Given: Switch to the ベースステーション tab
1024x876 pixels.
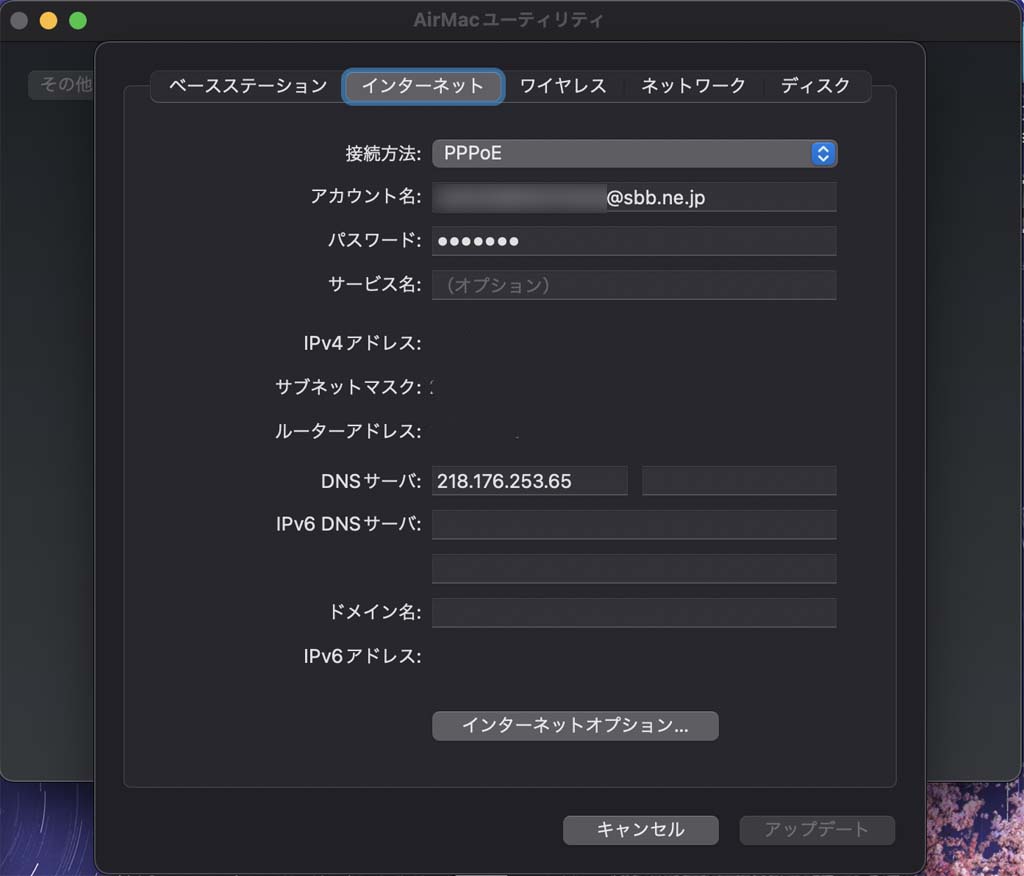Looking at the screenshot, I should click(x=247, y=86).
